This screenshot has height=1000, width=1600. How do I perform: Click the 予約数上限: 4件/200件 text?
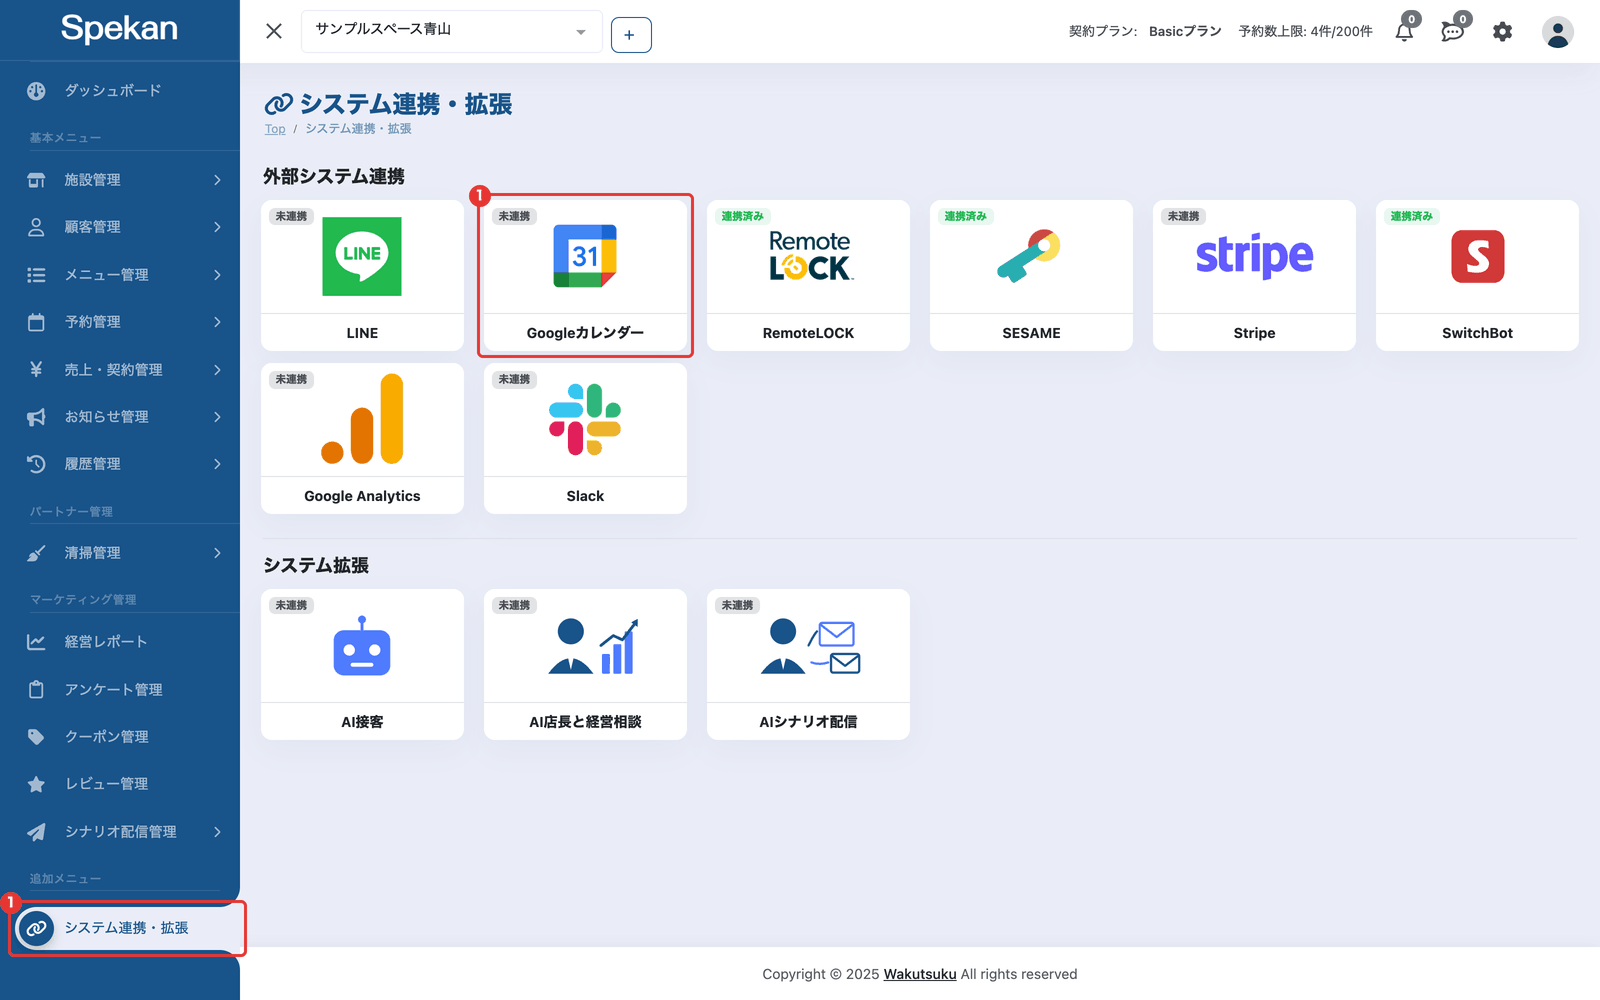1305,32
